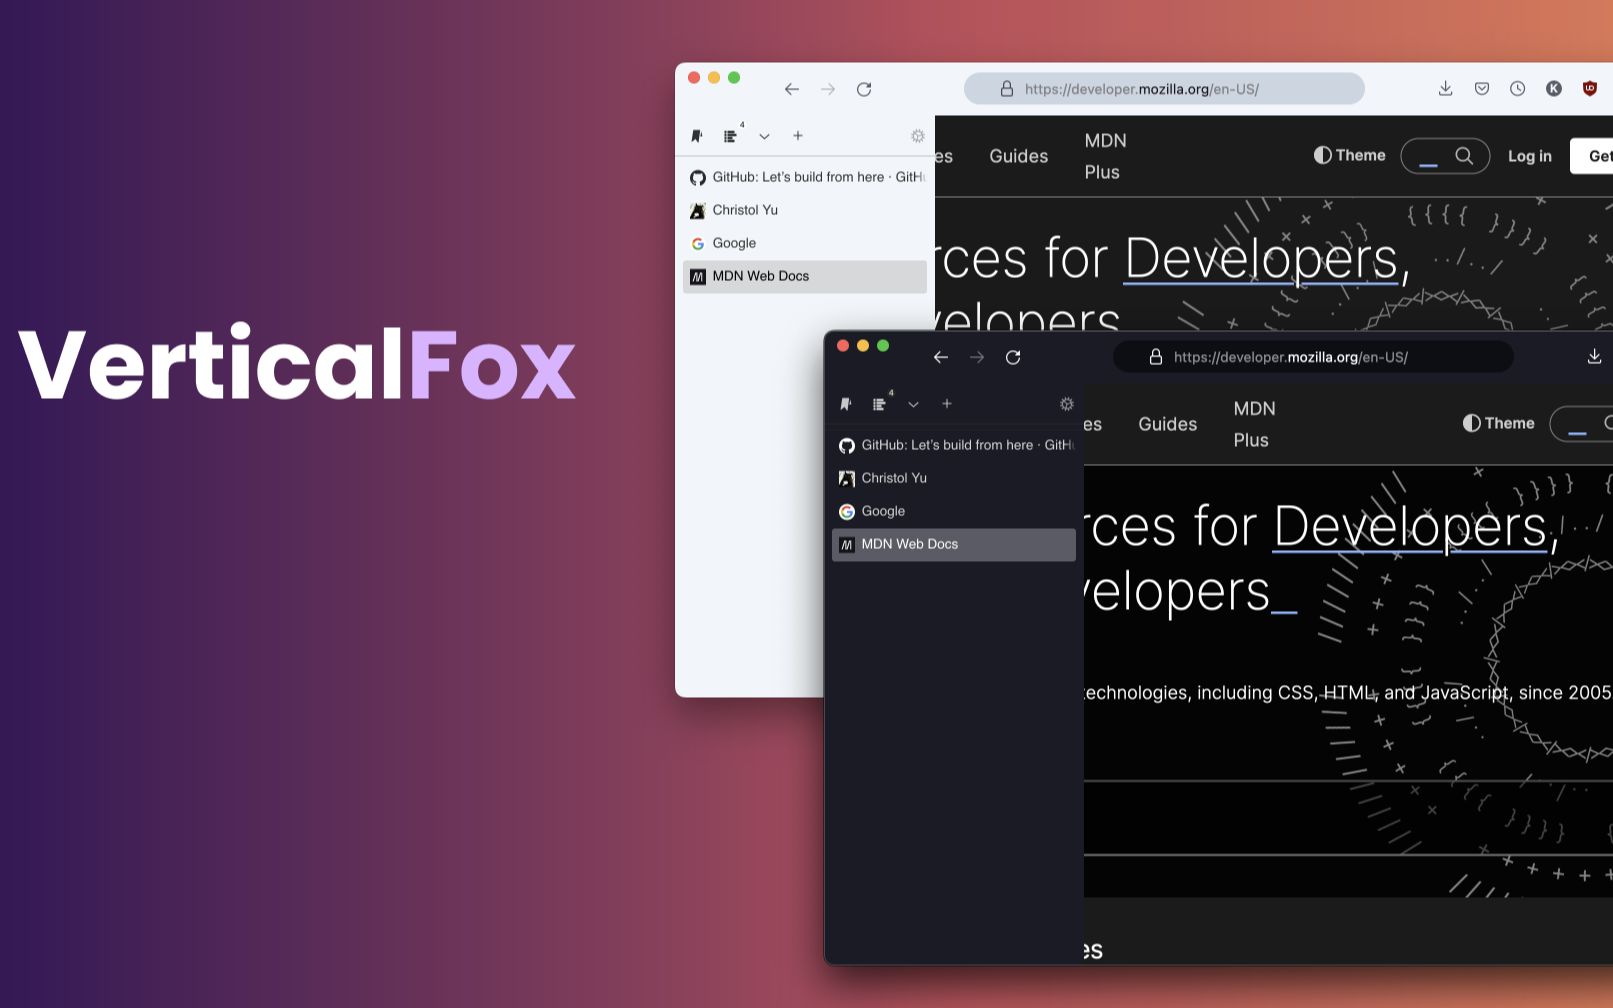Open the K account icon in the light window
This screenshot has width=1613, height=1008.
(1553, 88)
